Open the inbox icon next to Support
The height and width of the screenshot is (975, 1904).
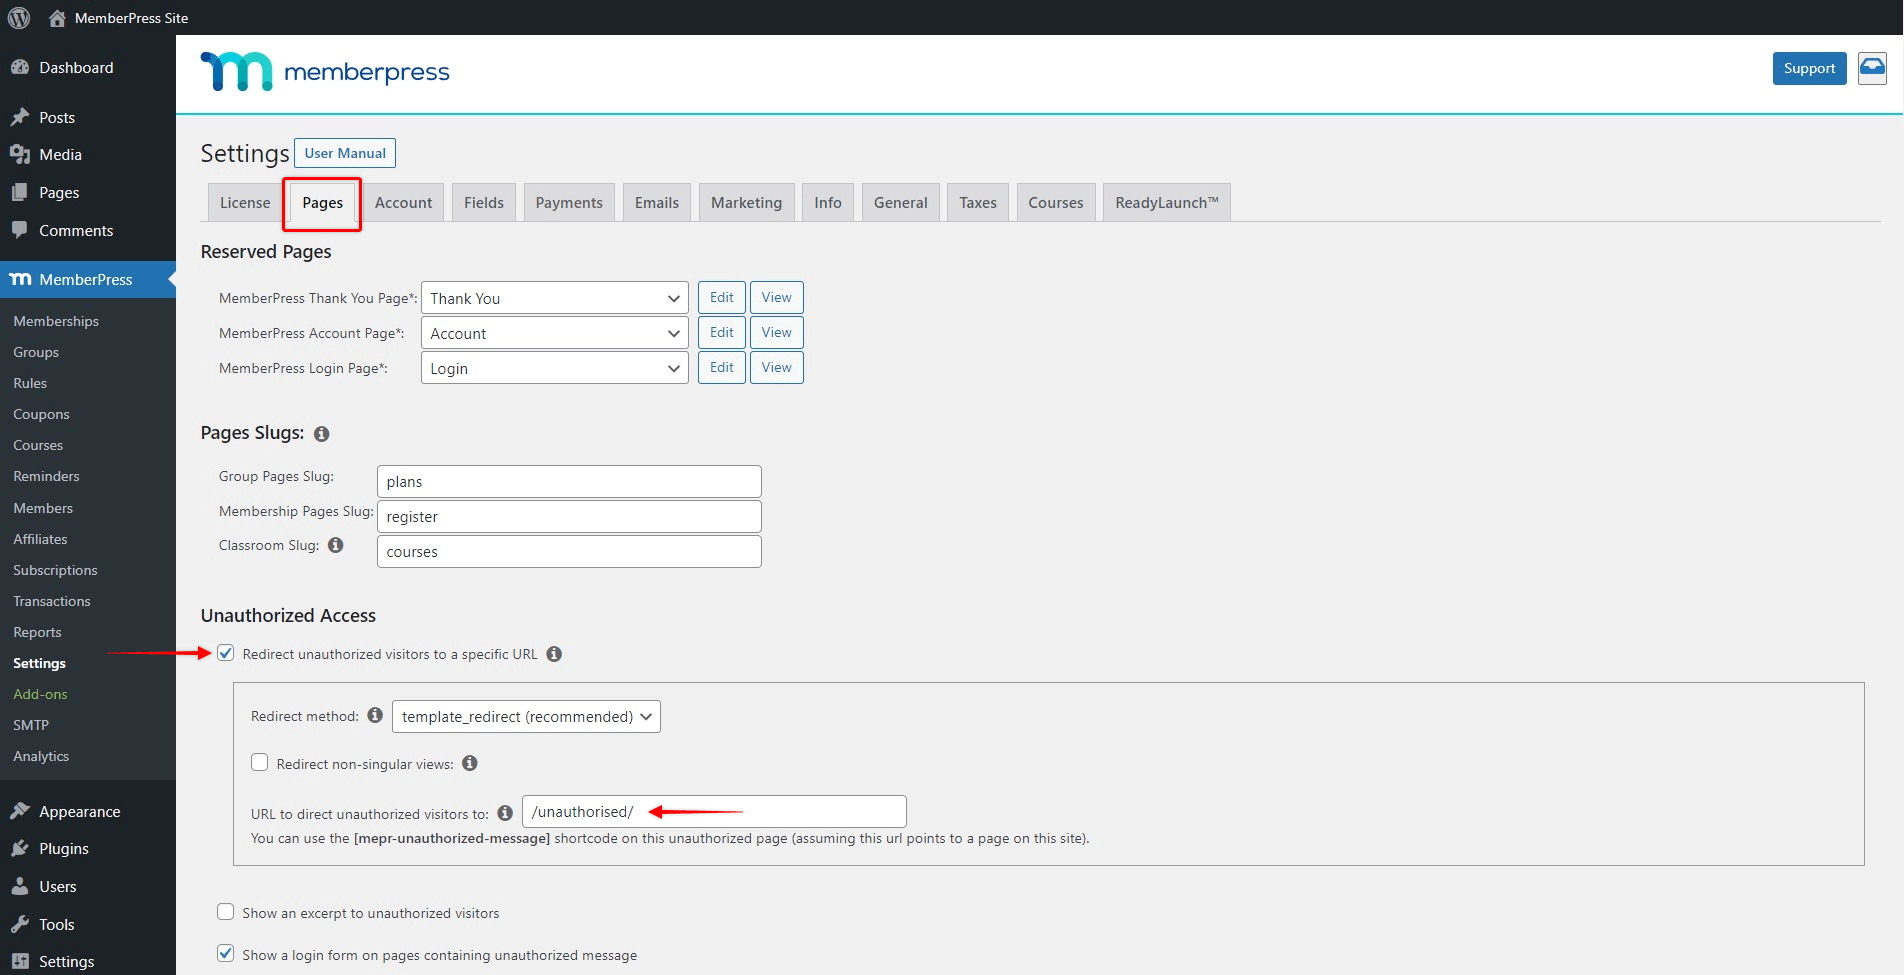point(1872,68)
